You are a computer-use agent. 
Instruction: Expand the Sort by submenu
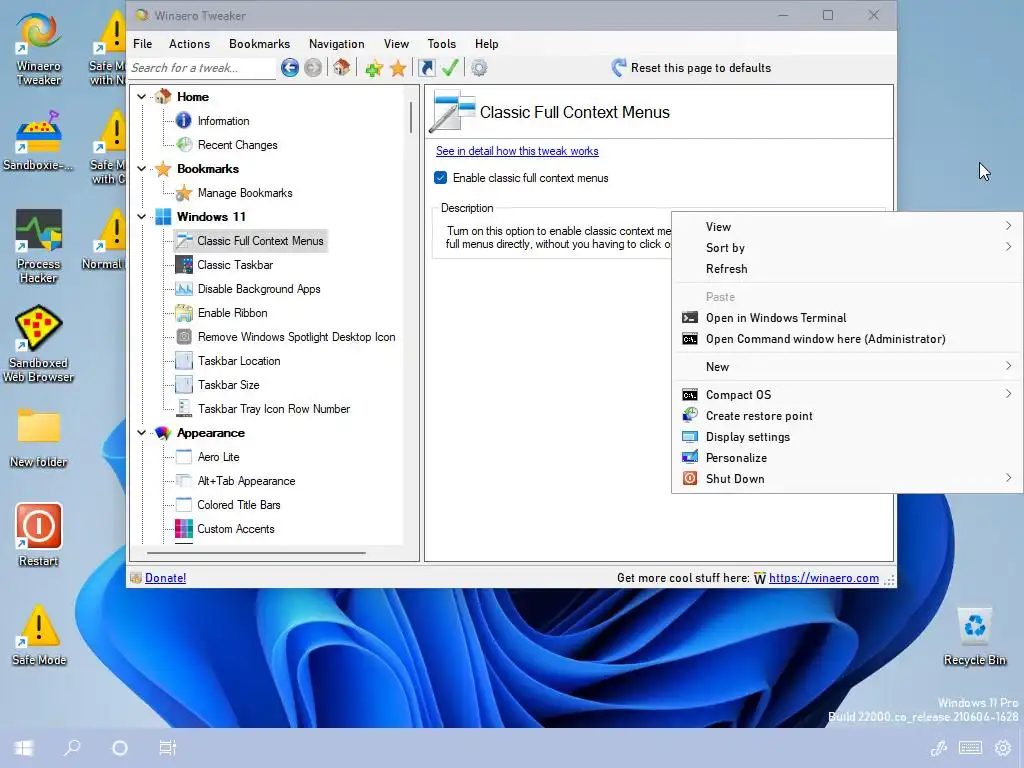click(847, 248)
